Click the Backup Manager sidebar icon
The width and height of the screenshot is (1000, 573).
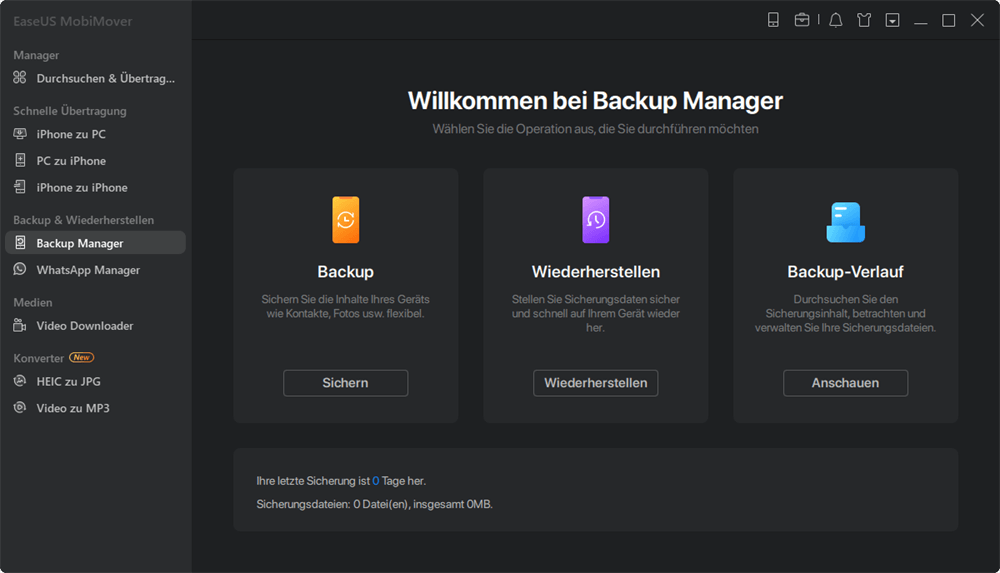coord(20,242)
